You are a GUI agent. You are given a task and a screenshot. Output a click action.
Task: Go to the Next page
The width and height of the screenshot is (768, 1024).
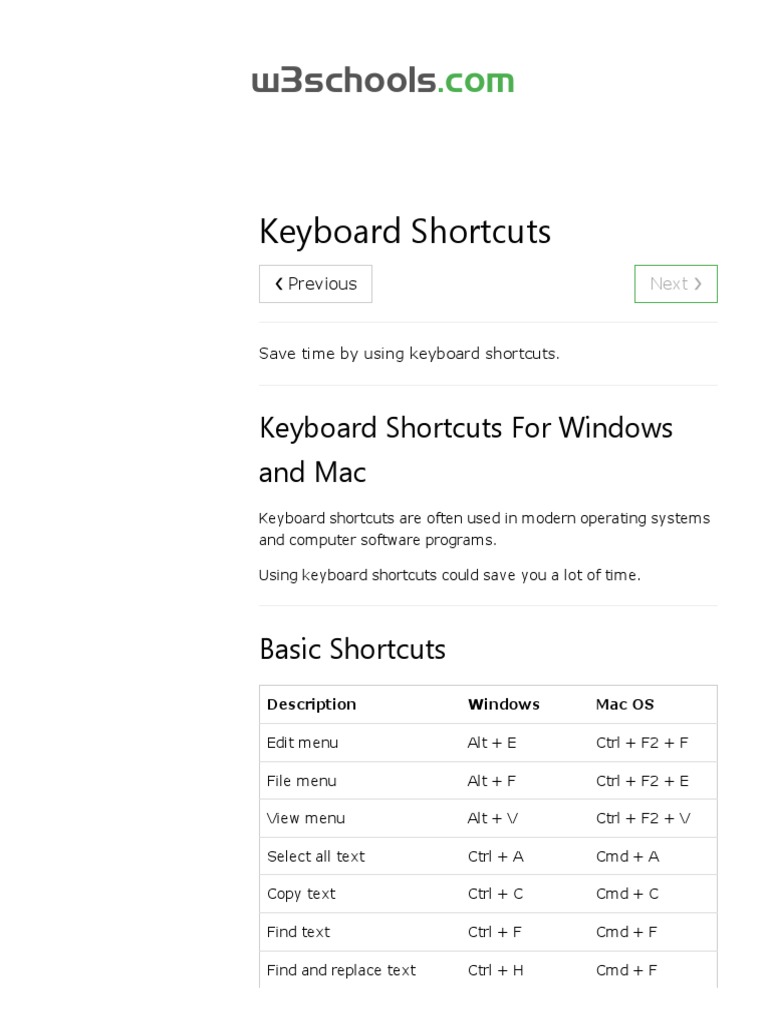pyautogui.click(x=675, y=284)
